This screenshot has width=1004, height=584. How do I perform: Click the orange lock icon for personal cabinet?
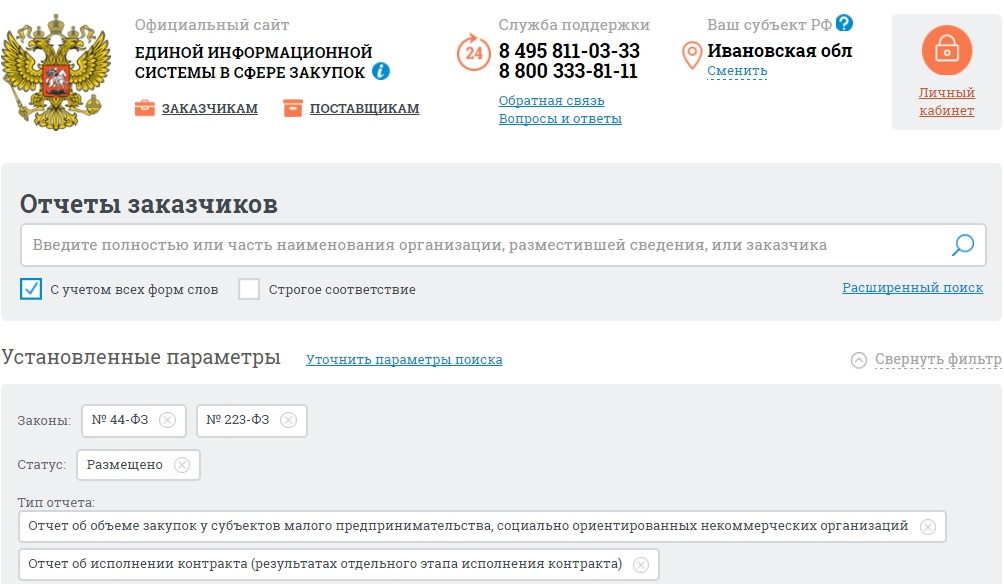pyautogui.click(x=946, y=51)
